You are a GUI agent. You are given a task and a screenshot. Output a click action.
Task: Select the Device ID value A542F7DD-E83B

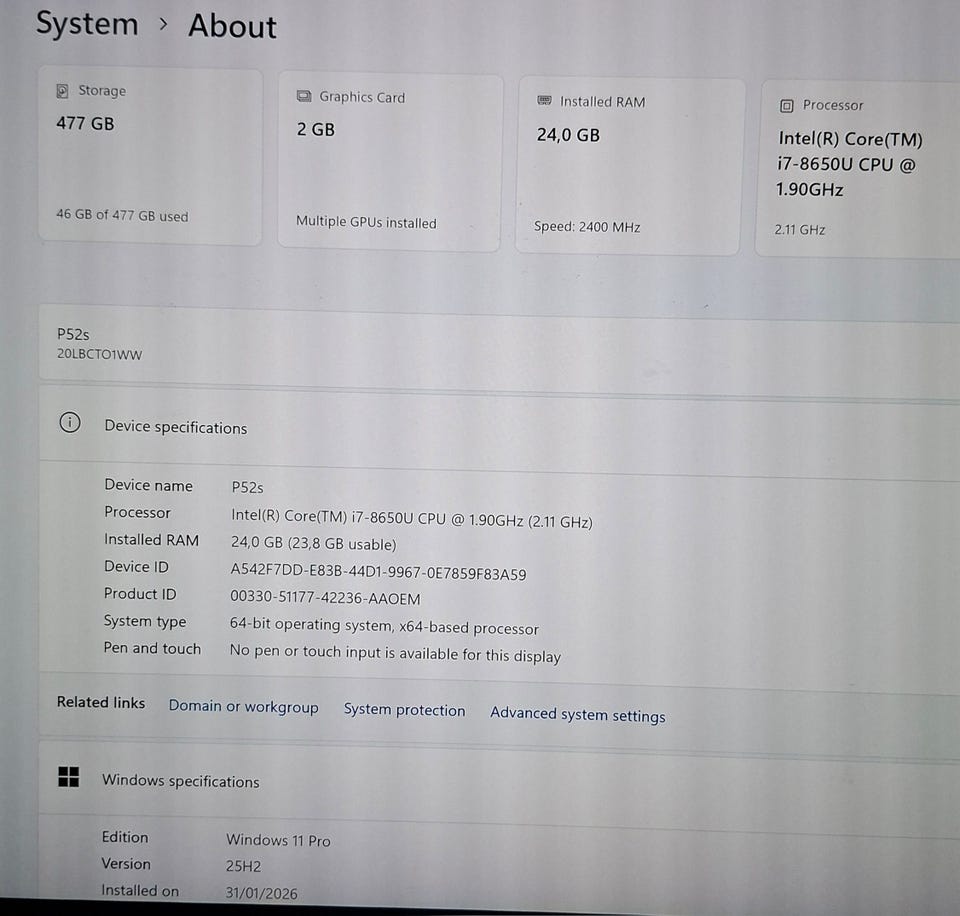click(378, 572)
